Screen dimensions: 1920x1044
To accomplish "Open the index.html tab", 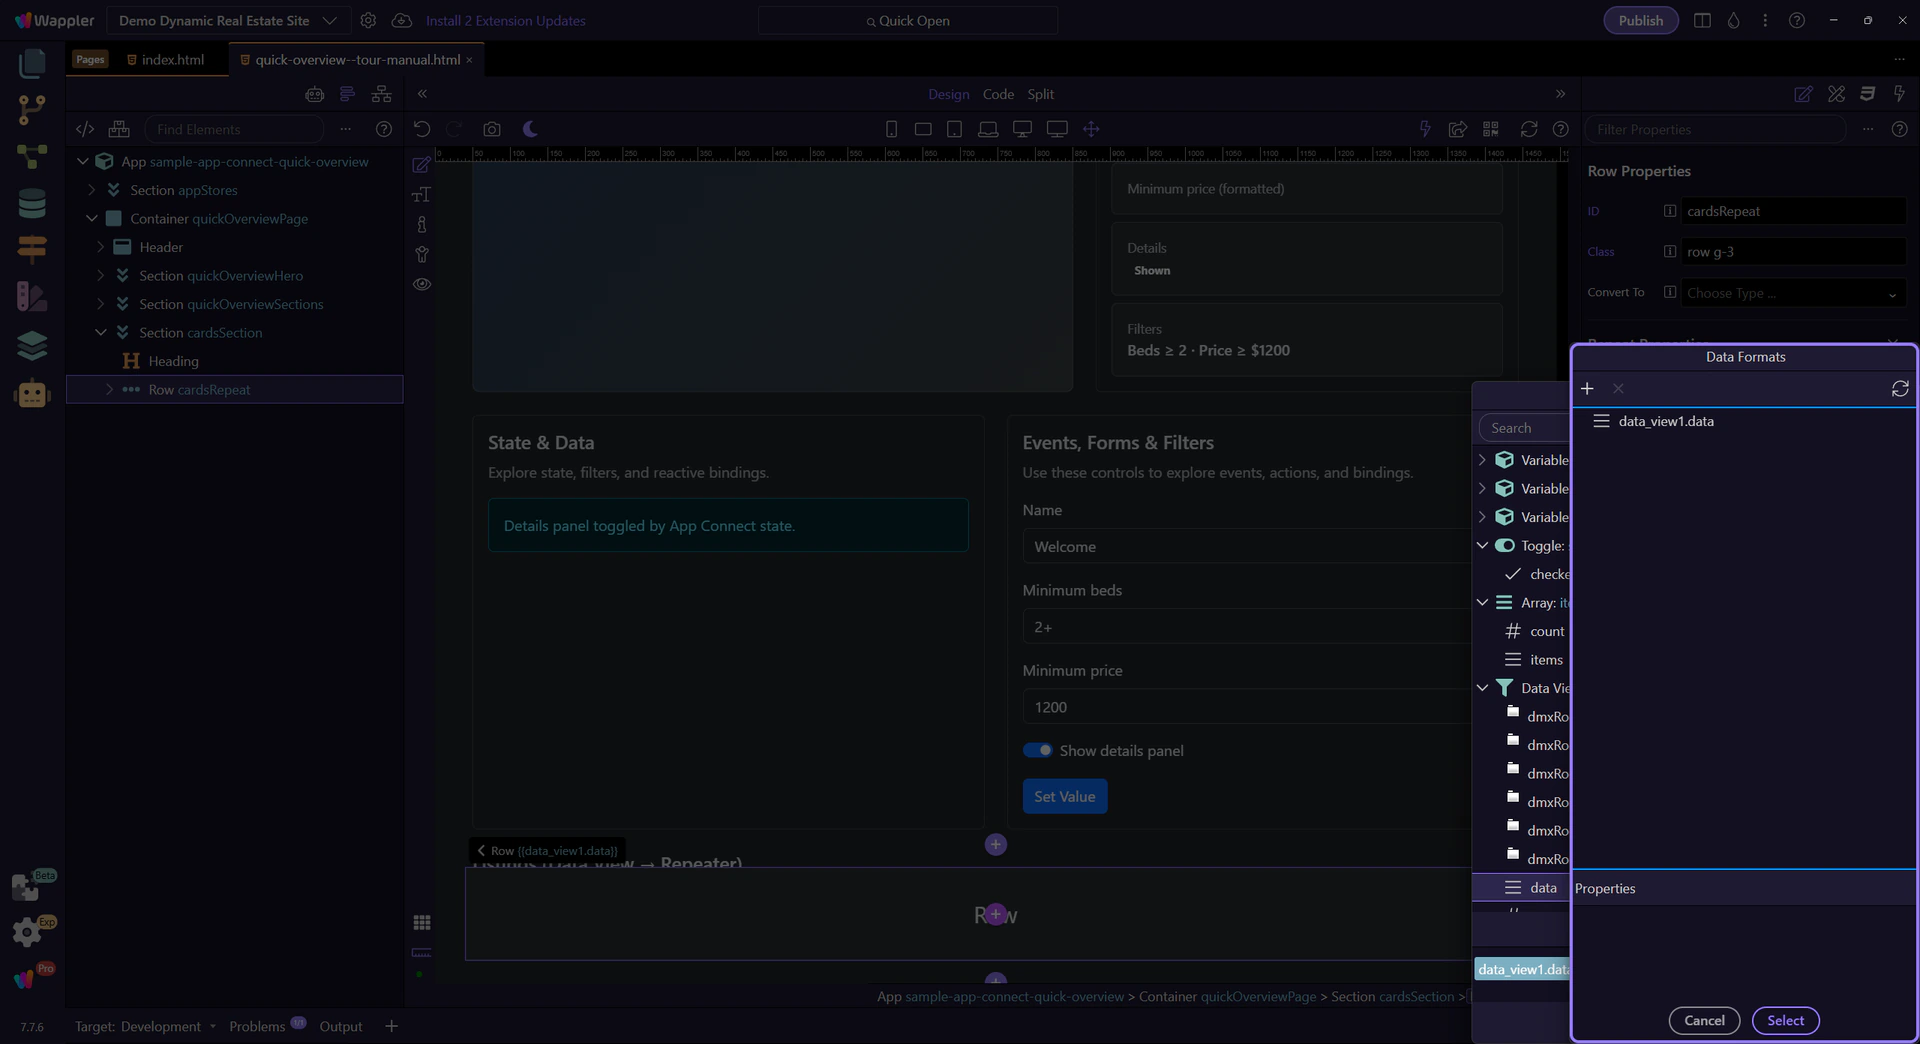I will pos(172,60).
